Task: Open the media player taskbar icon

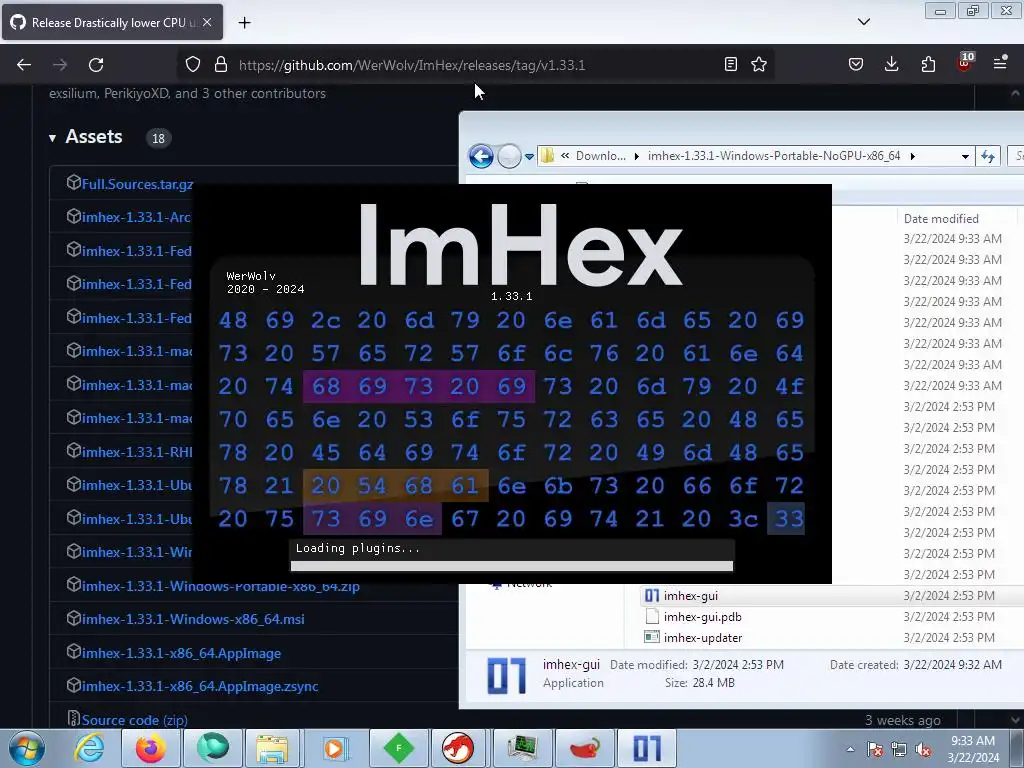Action: tap(334, 748)
